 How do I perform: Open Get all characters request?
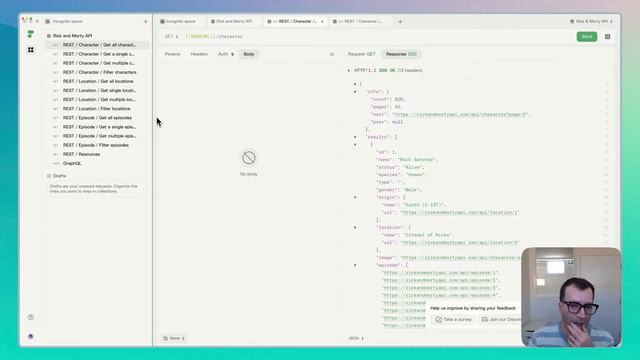[97, 45]
